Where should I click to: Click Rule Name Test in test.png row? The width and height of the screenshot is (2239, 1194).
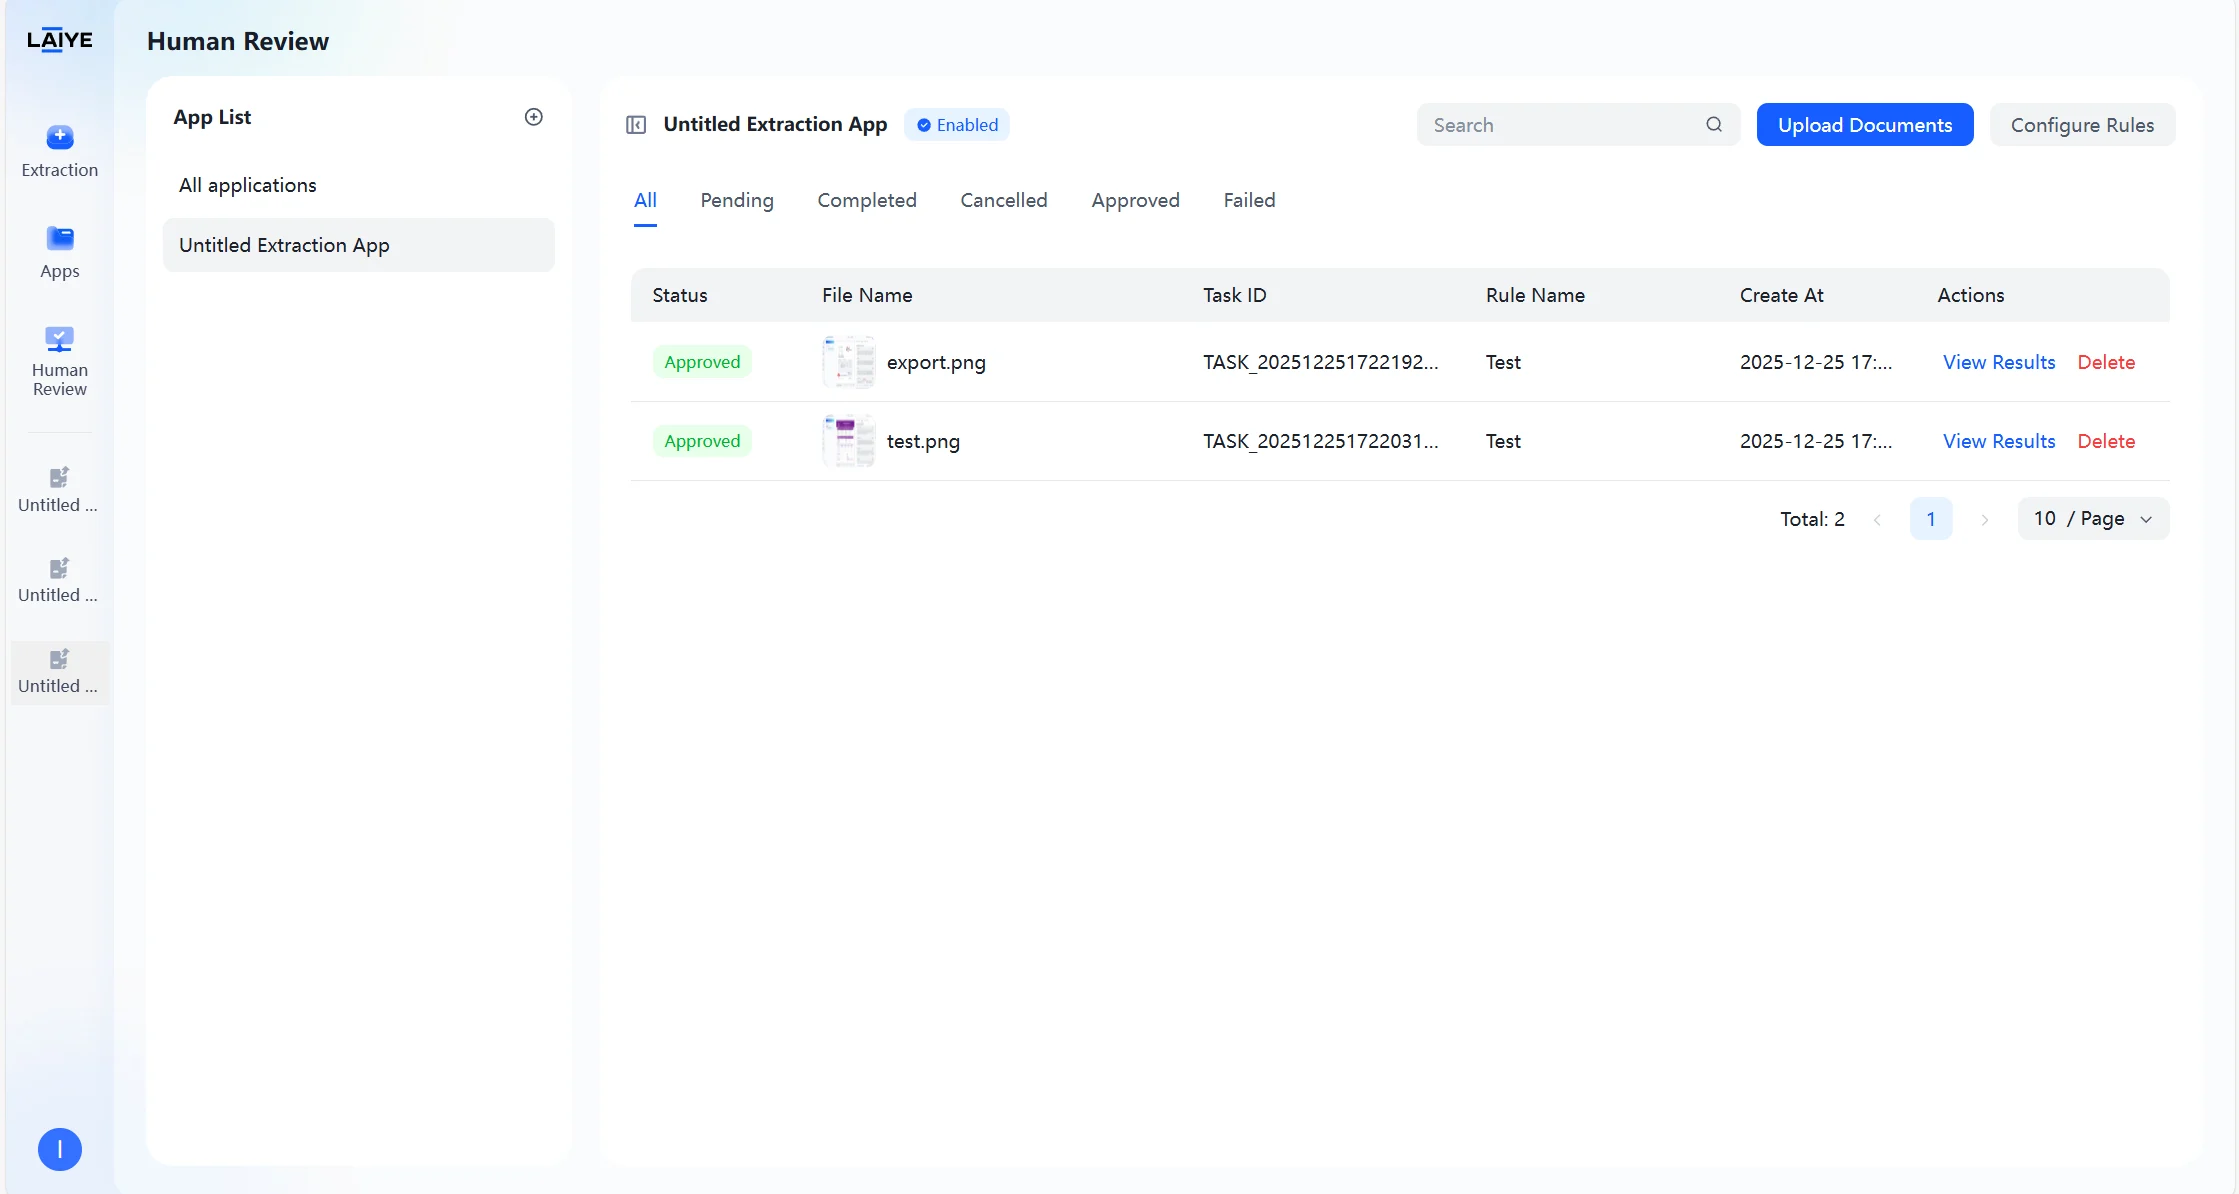pyautogui.click(x=1503, y=441)
